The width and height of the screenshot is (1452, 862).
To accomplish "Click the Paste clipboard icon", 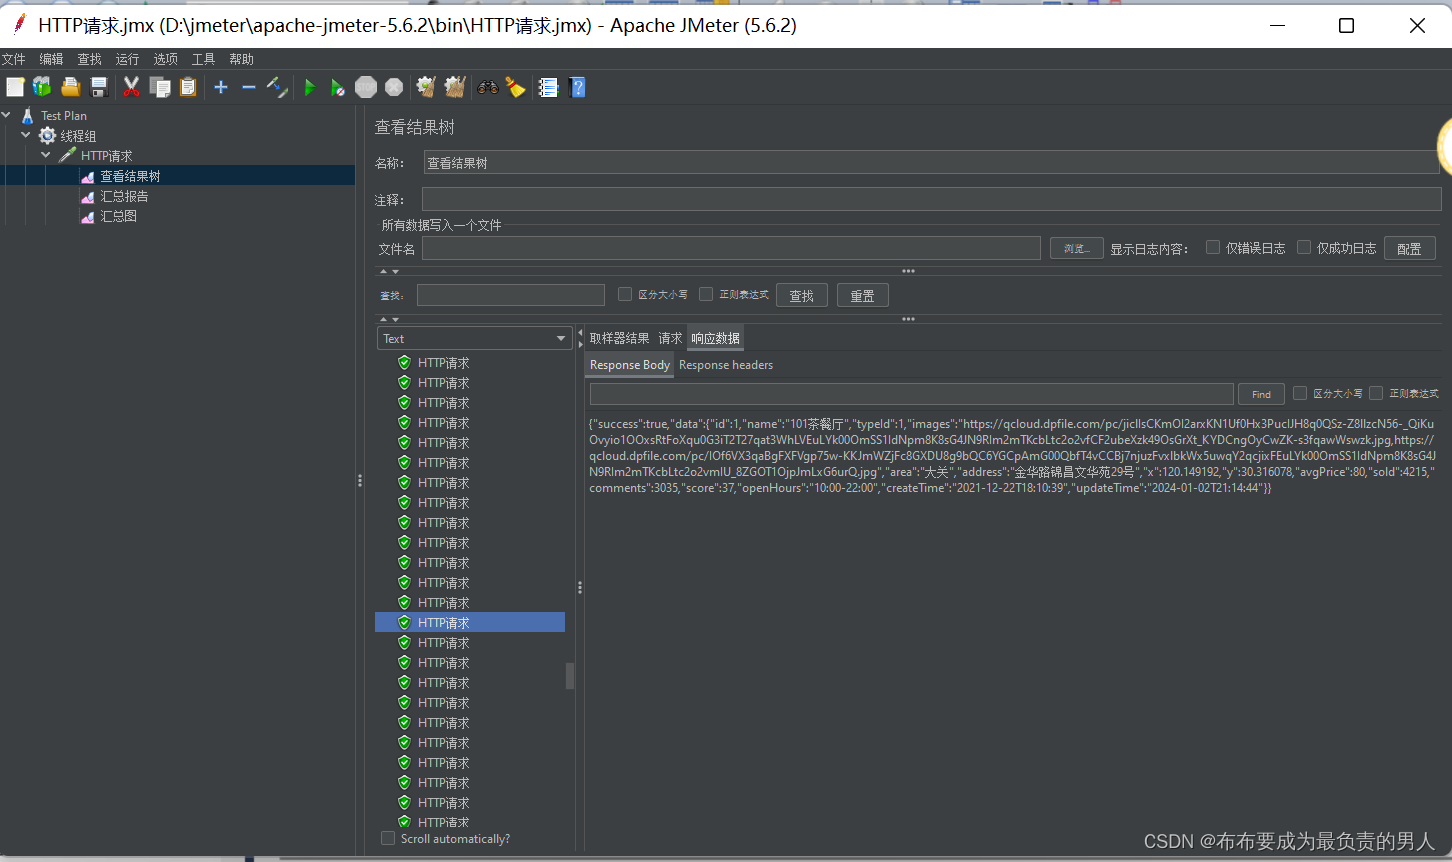I will [x=188, y=87].
